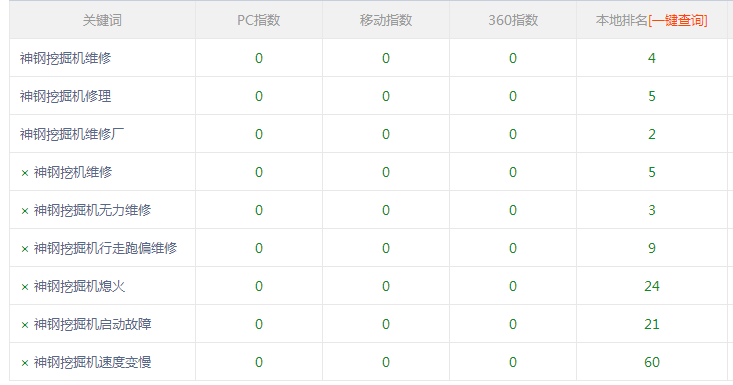The height and width of the screenshot is (385, 733).
Task: Select keyword 神钢挖掘机维修
Action: point(65,58)
